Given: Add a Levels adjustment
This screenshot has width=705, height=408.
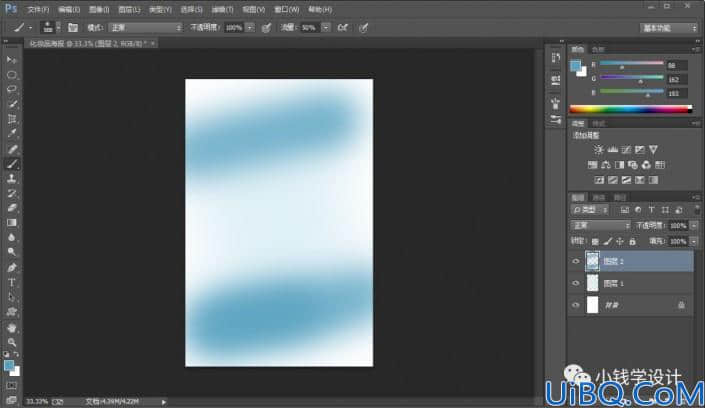Looking at the screenshot, I should (x=612, y=149).
